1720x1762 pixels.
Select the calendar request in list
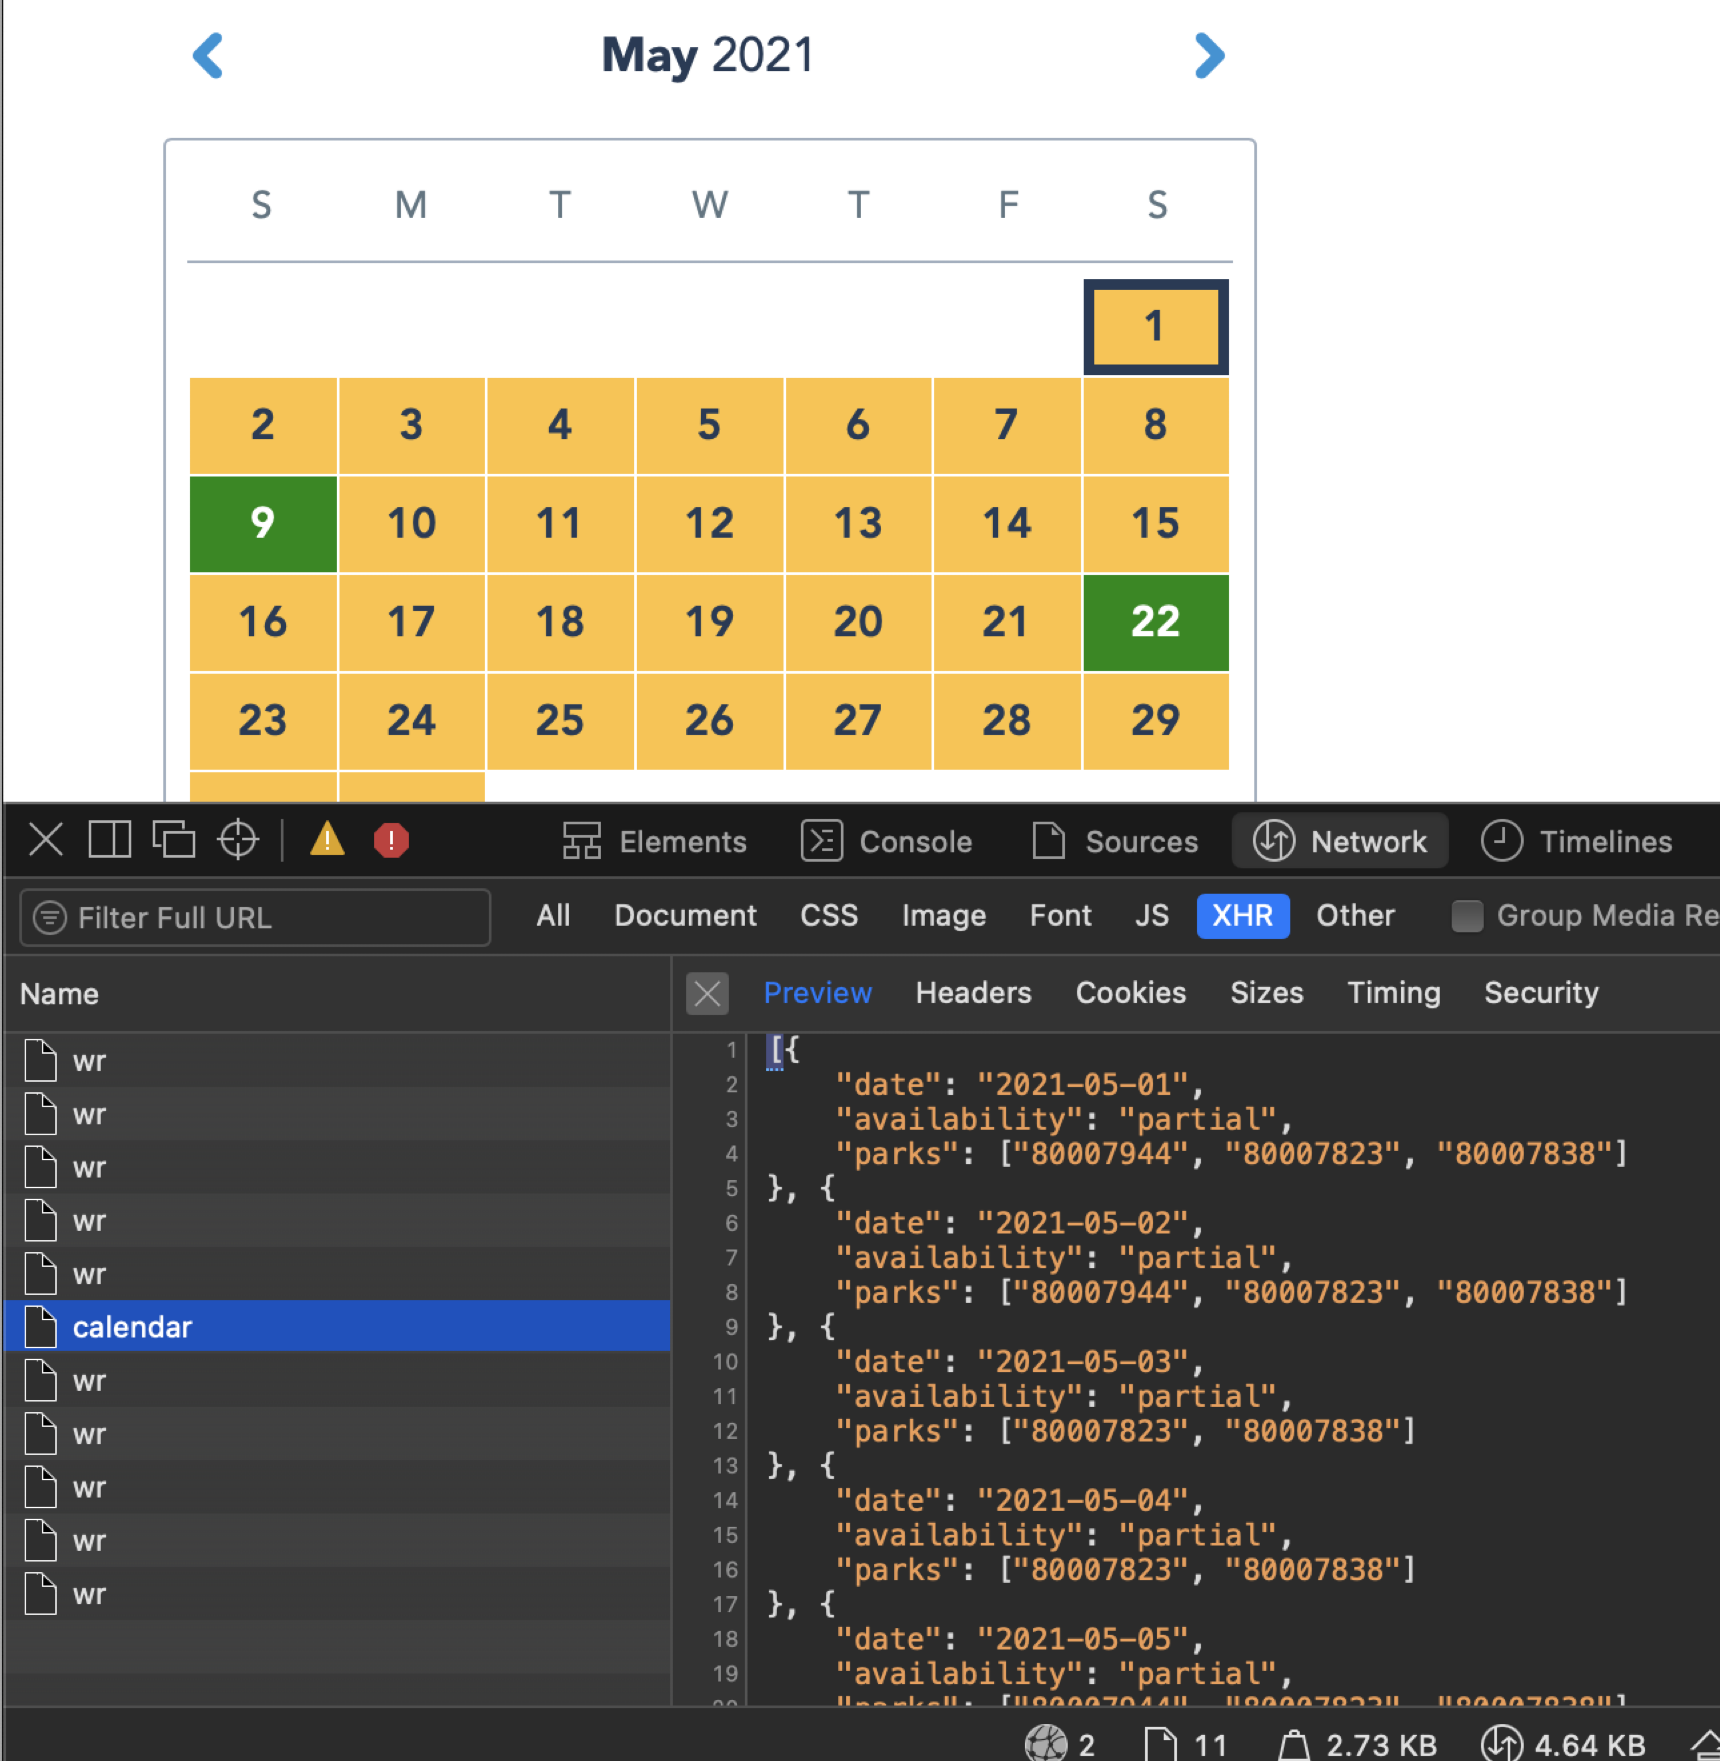[132, 1327]
